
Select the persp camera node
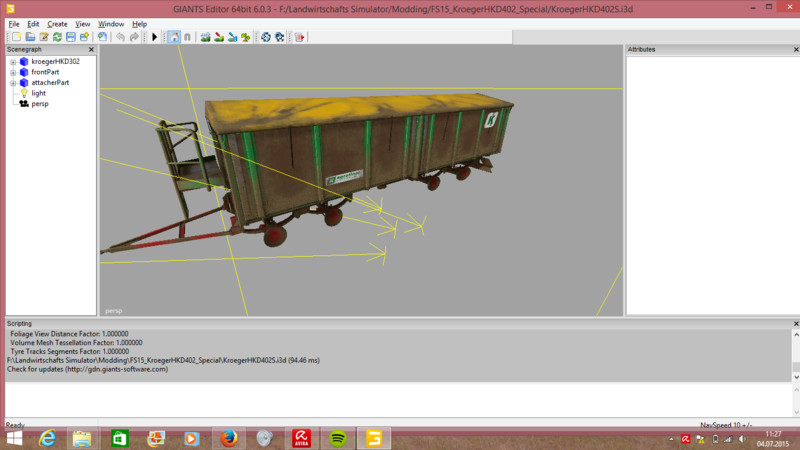tap(40, 104)
